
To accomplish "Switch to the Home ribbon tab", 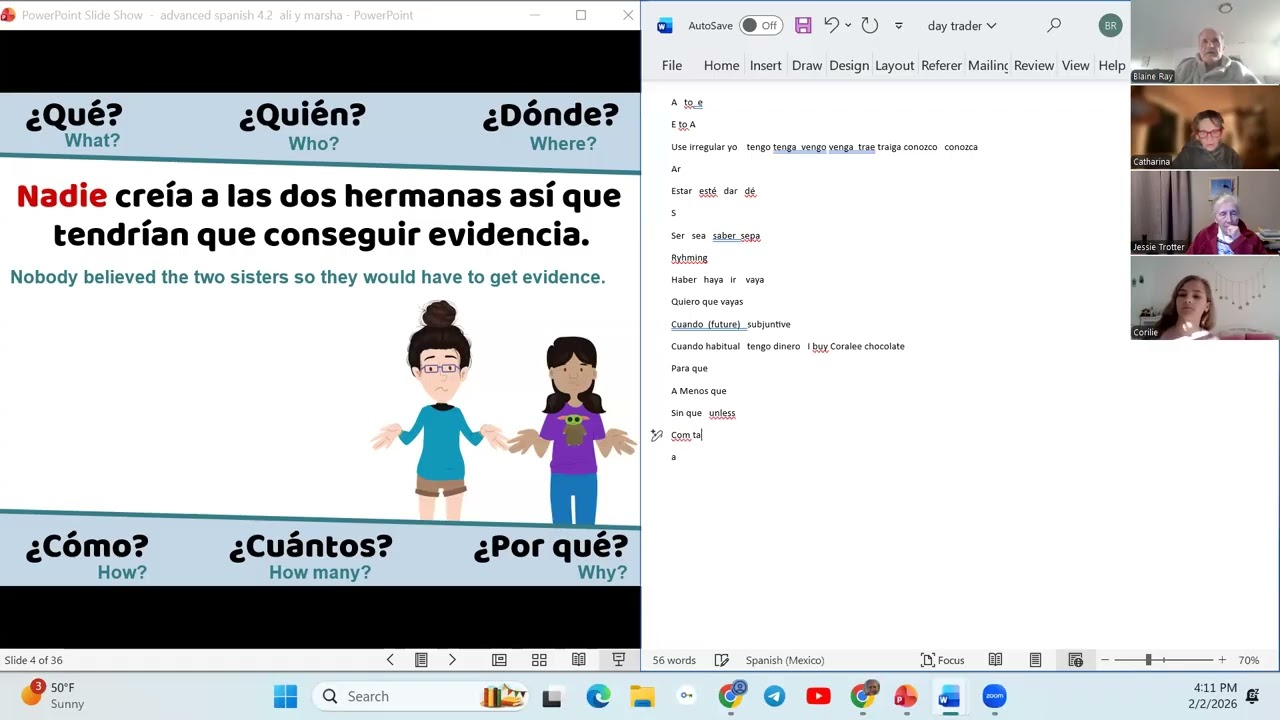I will pos(721,65).
